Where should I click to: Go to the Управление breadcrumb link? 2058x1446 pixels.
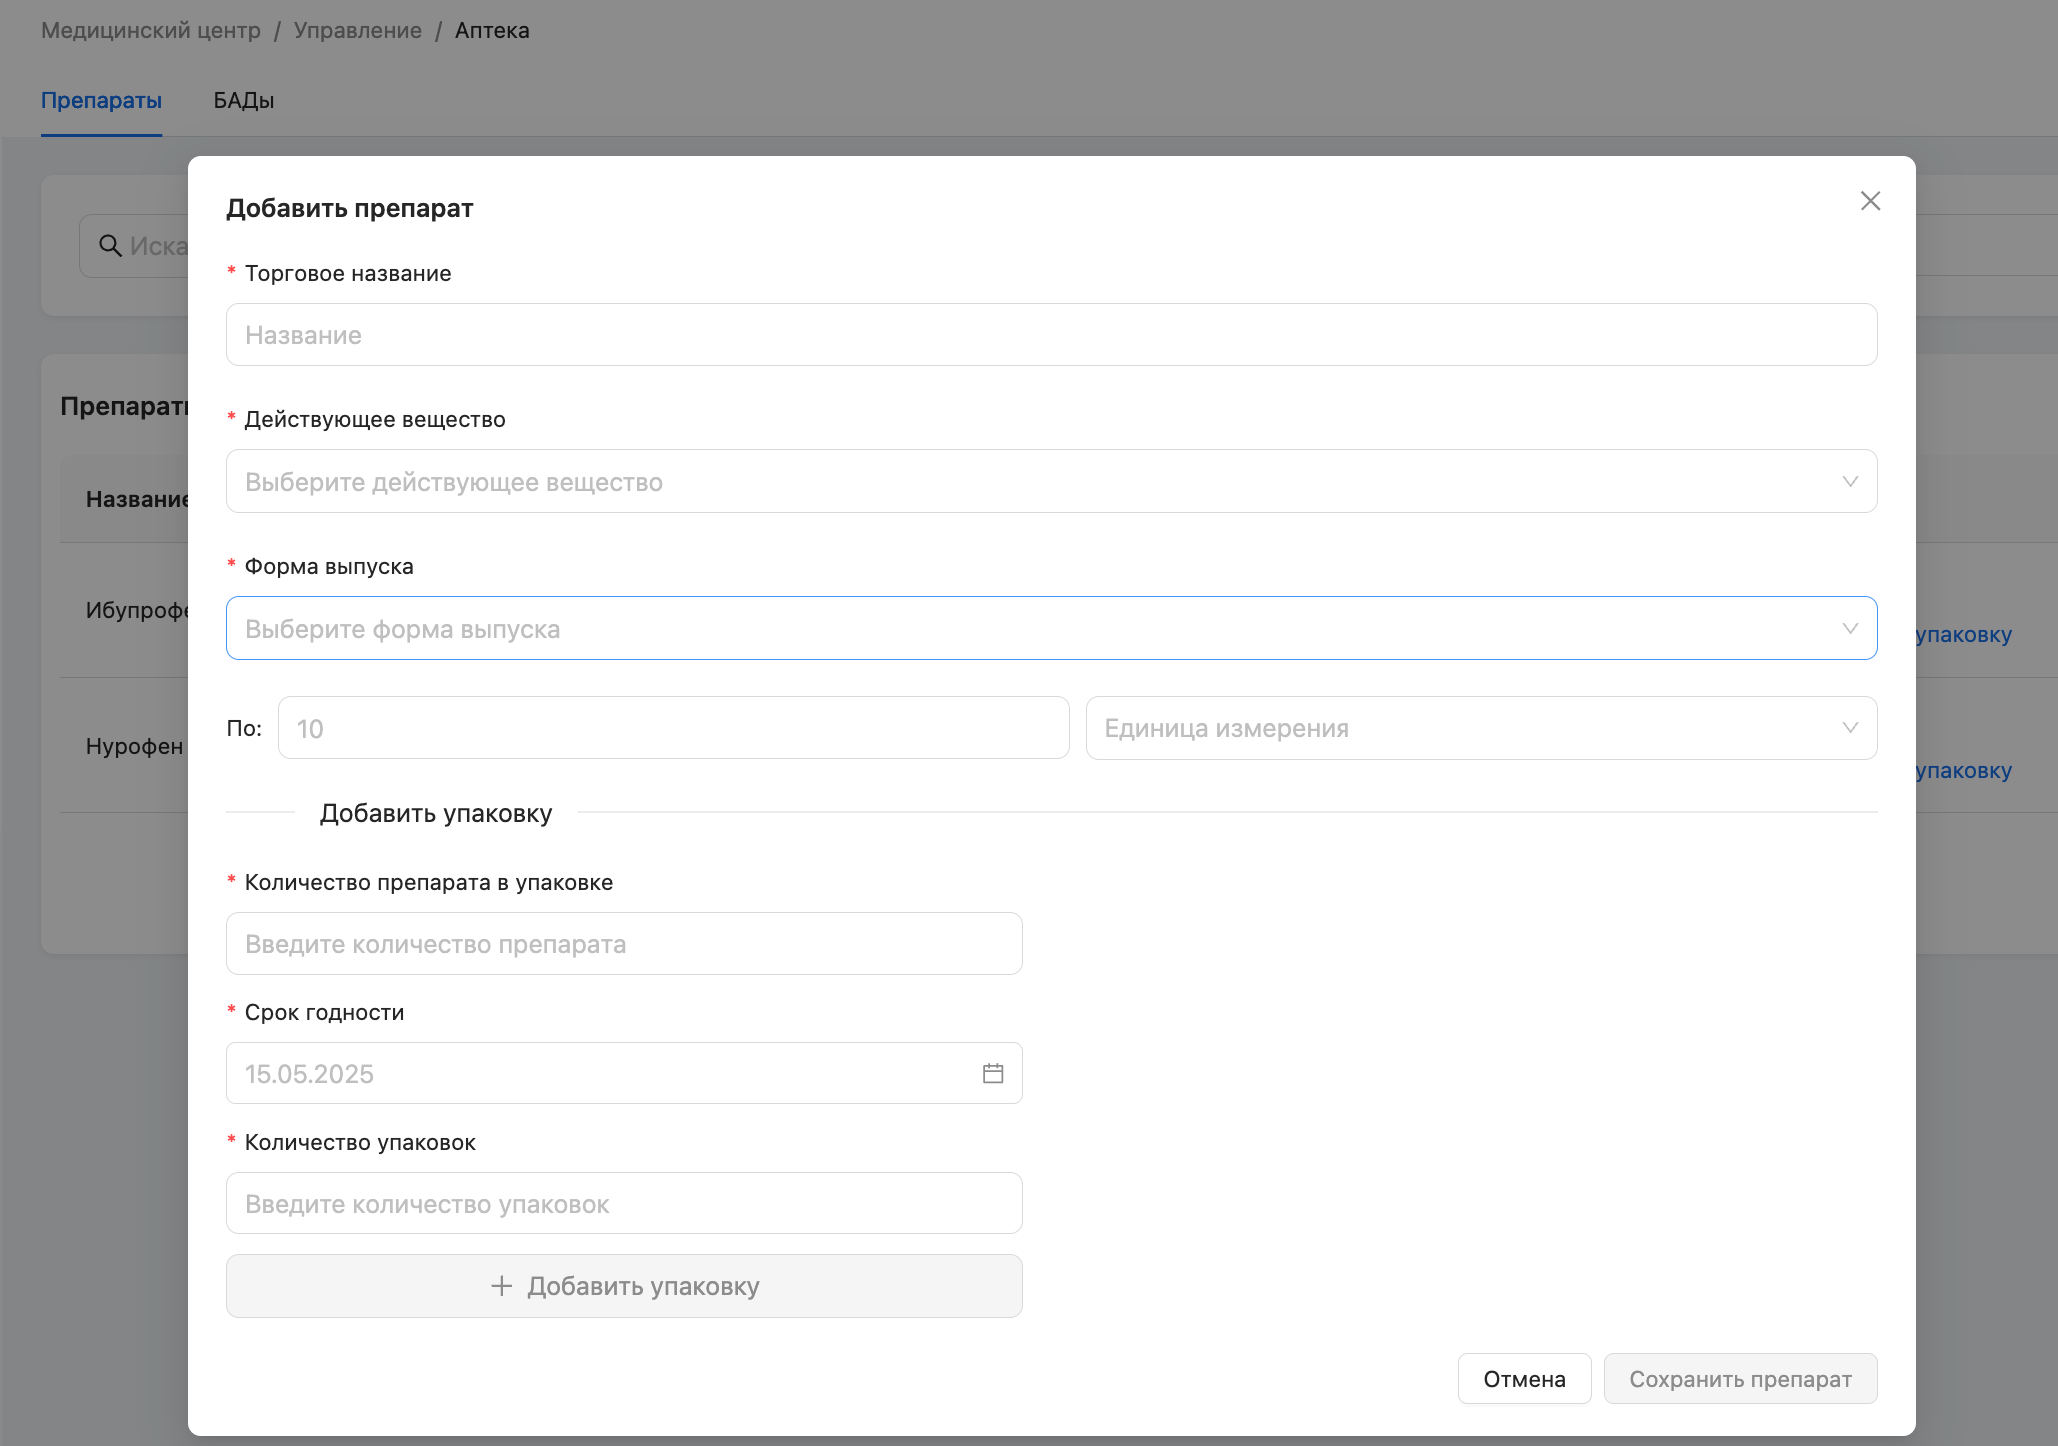(x=357, y=31)
